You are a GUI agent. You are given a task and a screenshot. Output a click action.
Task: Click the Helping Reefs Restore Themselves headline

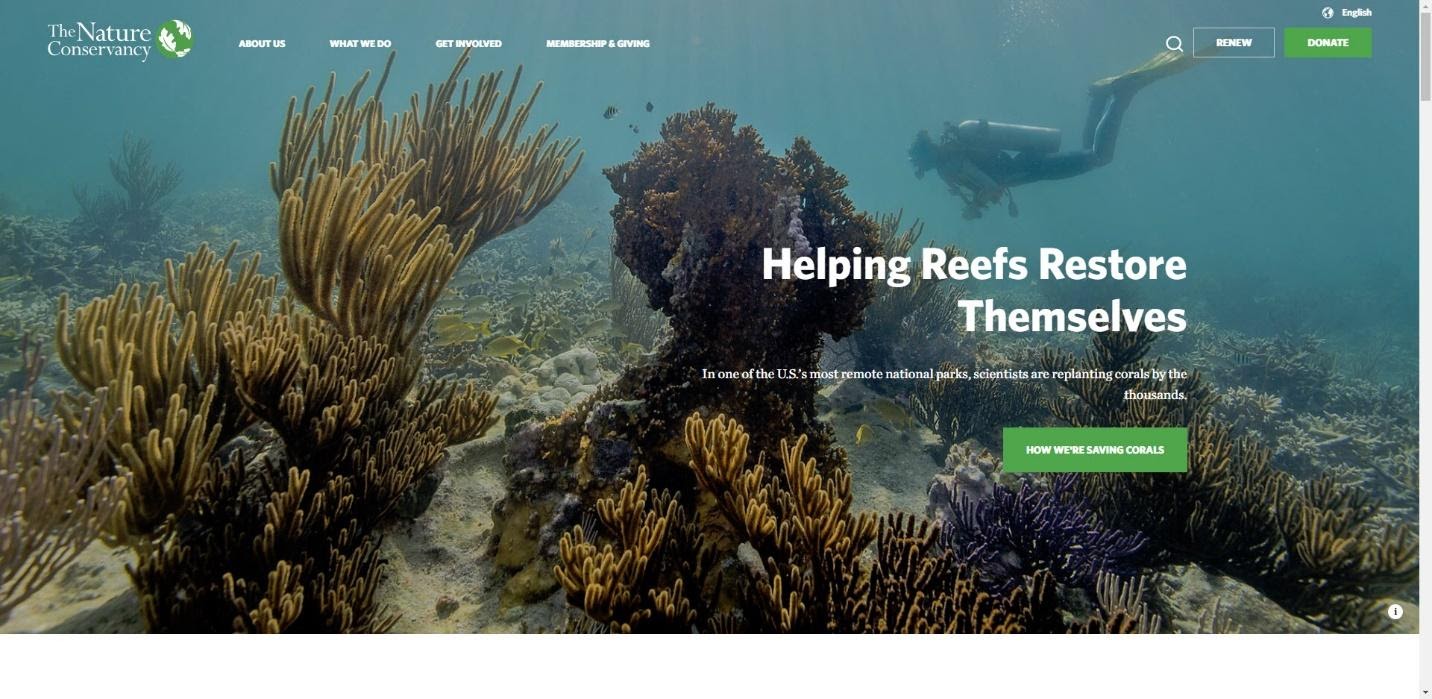[x=974, y=291]
